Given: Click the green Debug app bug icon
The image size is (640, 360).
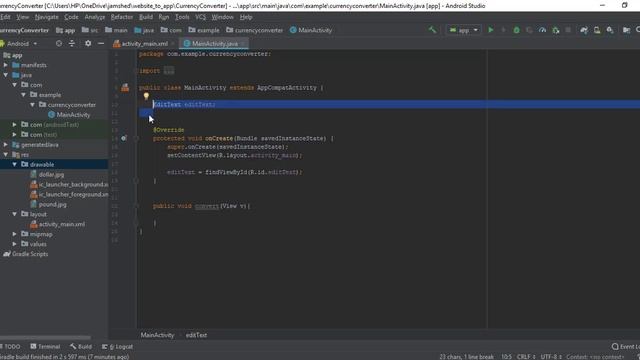Looking at the screenshot, I should [516, 30].
